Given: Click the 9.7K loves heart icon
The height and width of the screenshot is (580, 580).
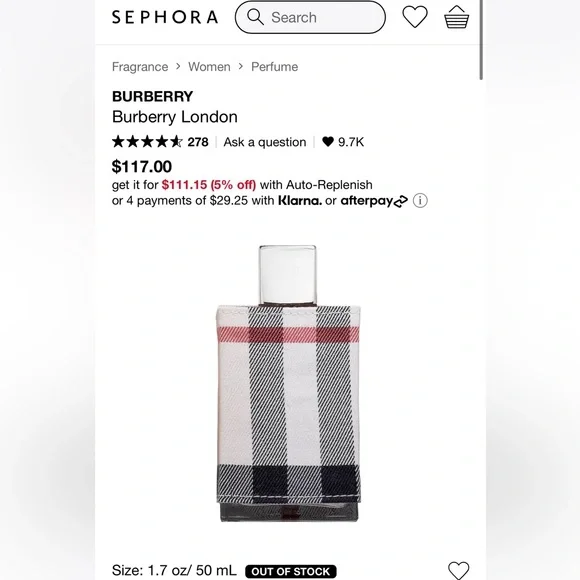Looking at the screenshot, I should (328, 141).
